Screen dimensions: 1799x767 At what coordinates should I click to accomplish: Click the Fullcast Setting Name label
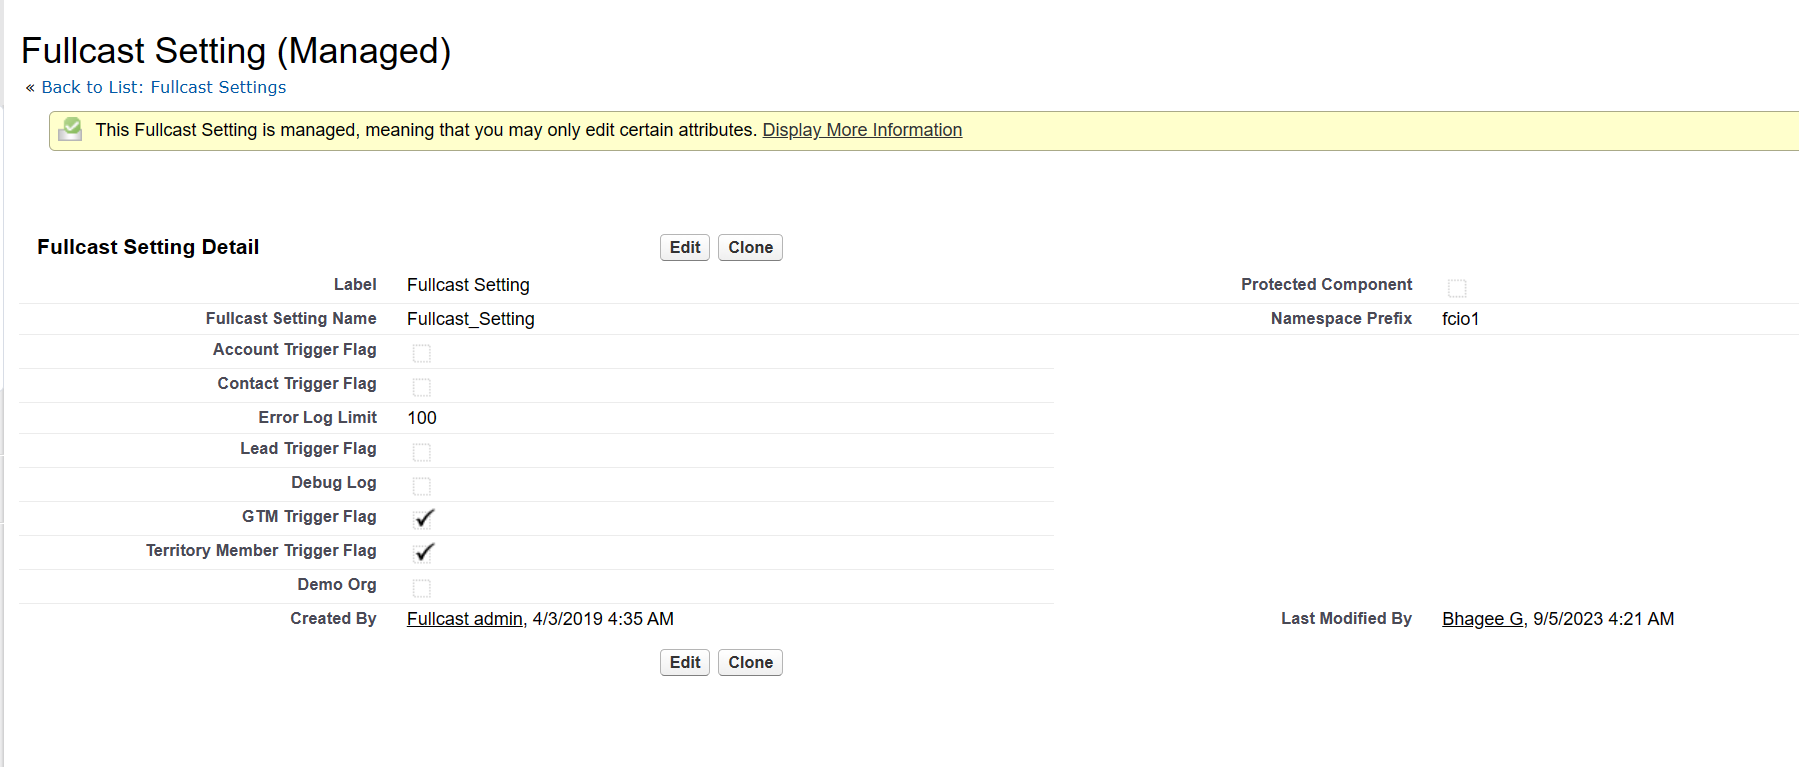tap(291, 319)
